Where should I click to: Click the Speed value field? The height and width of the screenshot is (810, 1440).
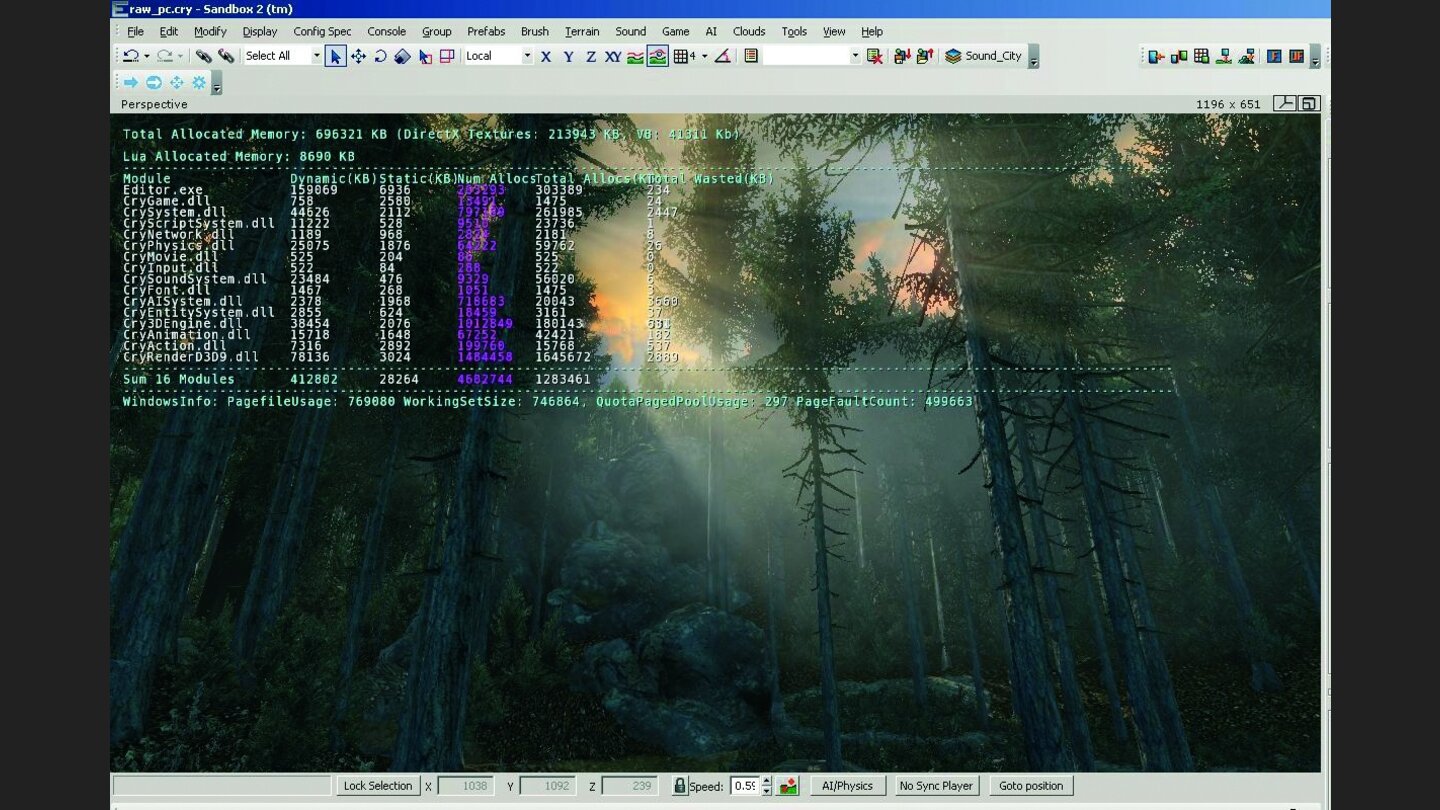[x=745, y=786]
